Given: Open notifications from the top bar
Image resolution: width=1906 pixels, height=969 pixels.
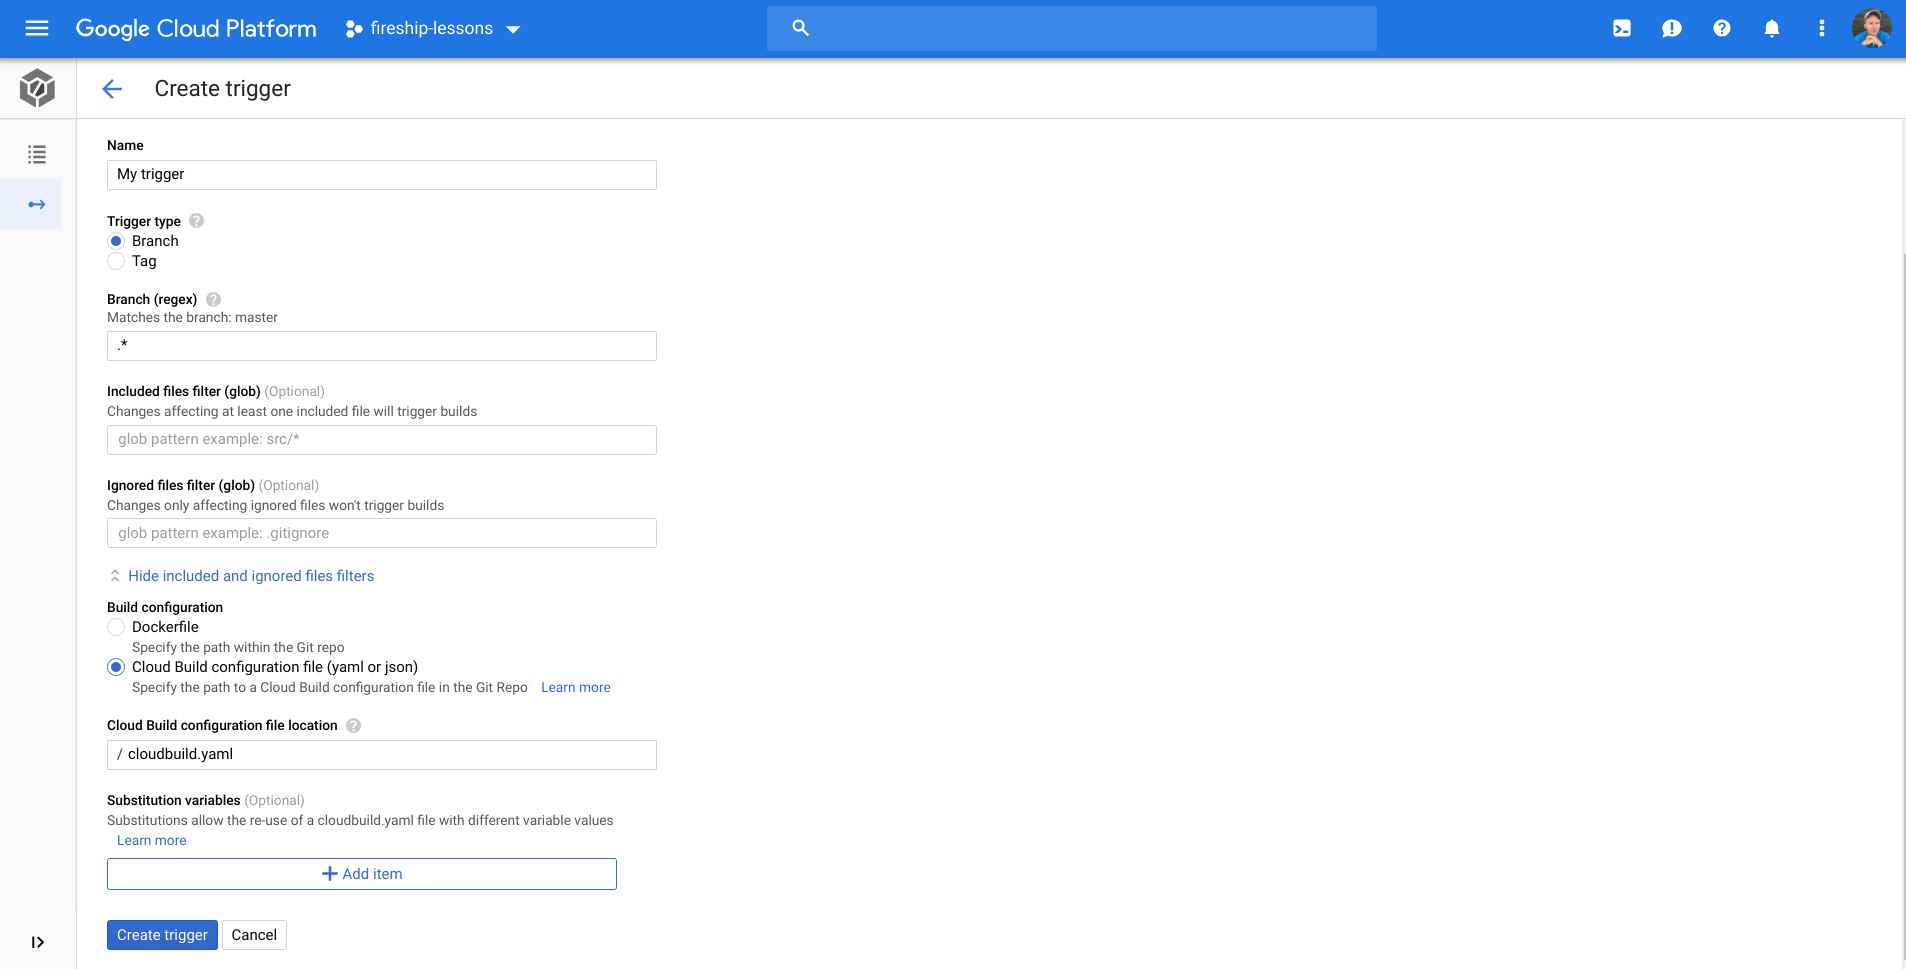Looking at the screenshot, I should point(1771,28).
